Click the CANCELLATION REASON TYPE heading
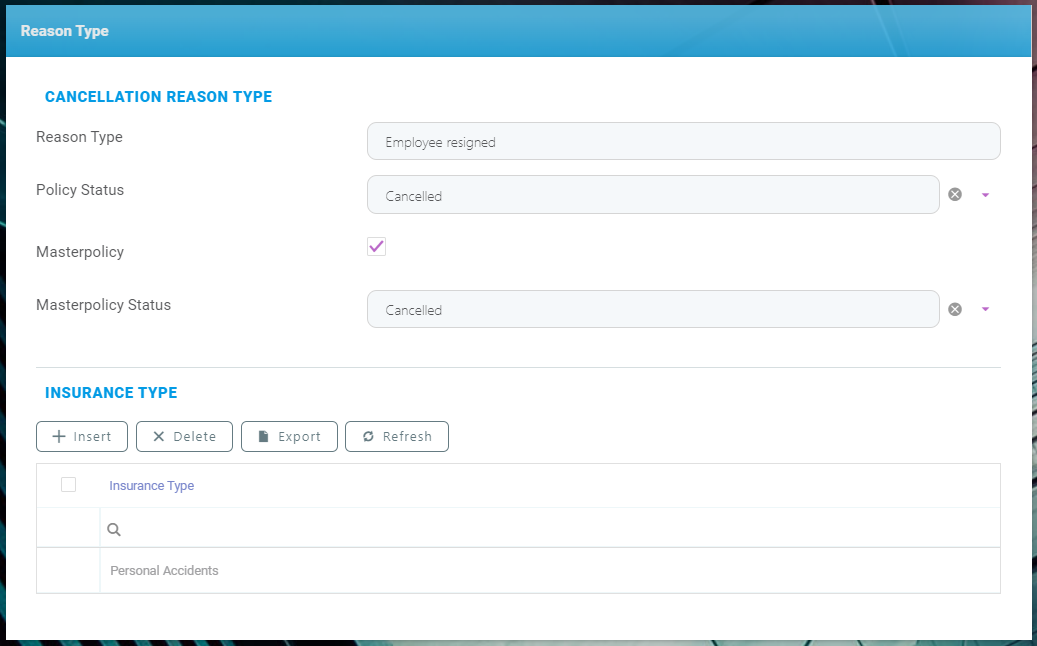The width and height of the screenshot is (1037, 646). tap(158, 97)
